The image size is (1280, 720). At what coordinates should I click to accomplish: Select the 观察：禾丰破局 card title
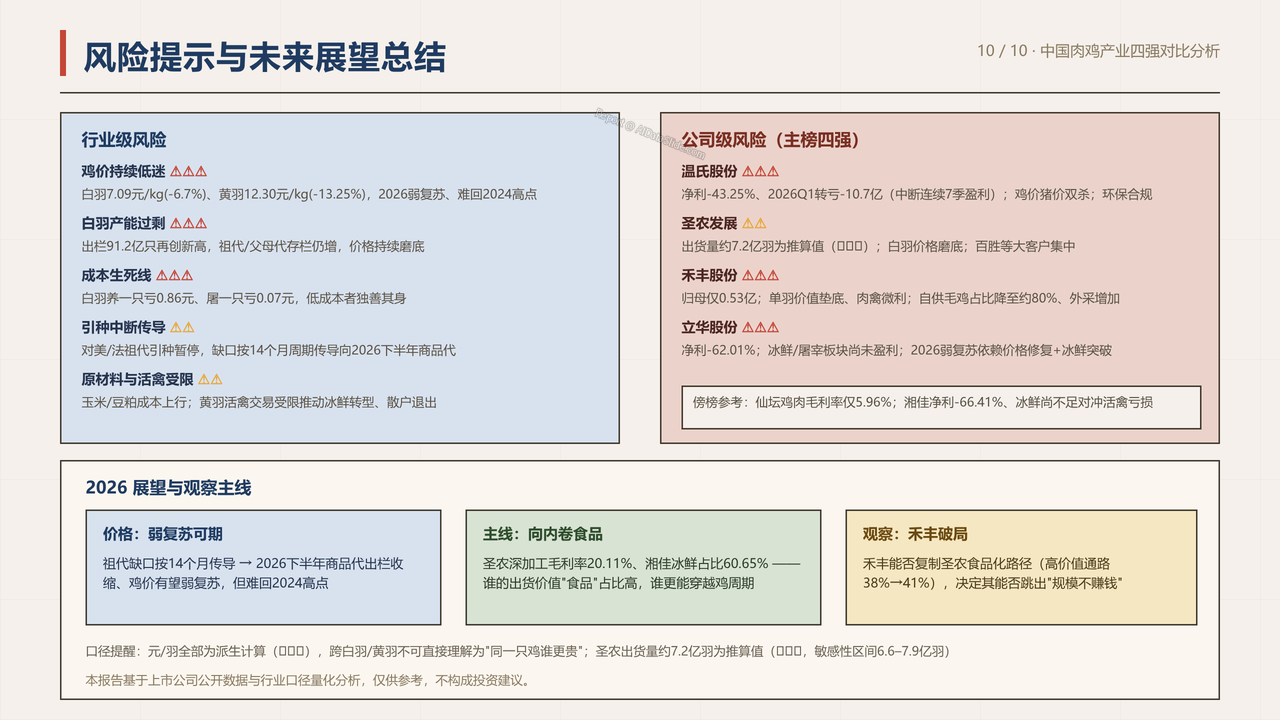click(x=916, y=534)
